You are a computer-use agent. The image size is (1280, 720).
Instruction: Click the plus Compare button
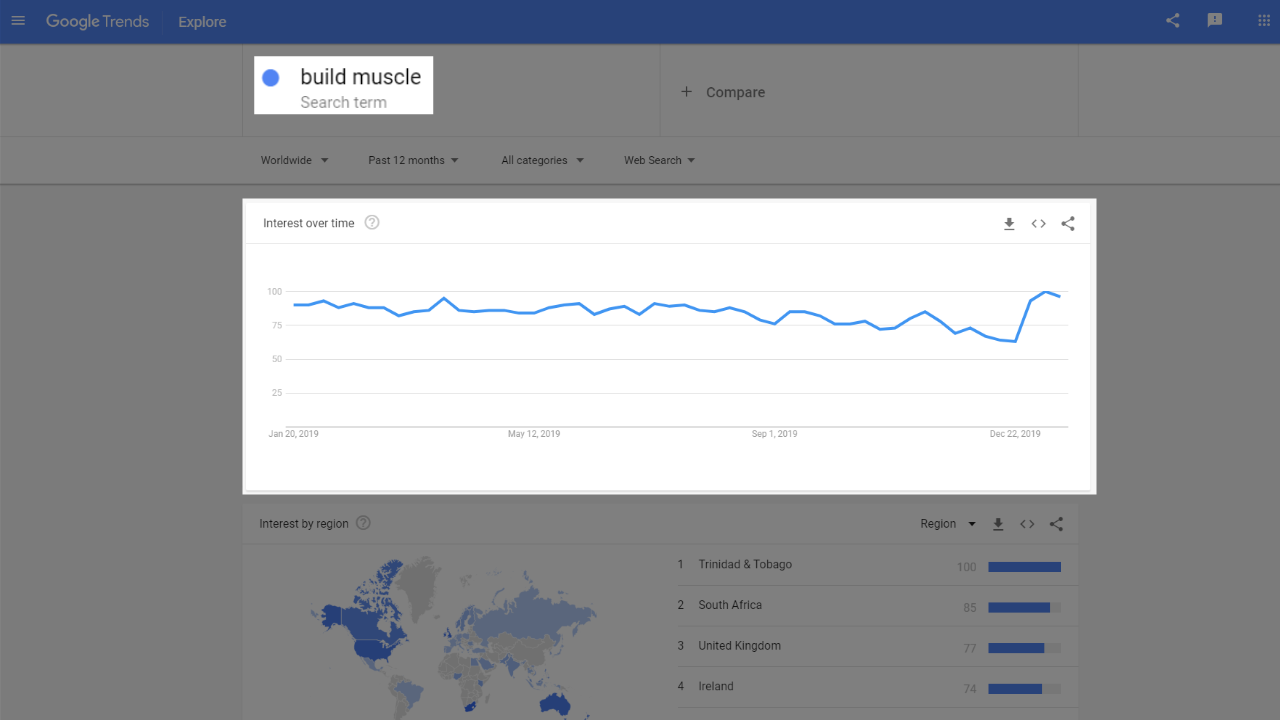click(x=723, y=92)
